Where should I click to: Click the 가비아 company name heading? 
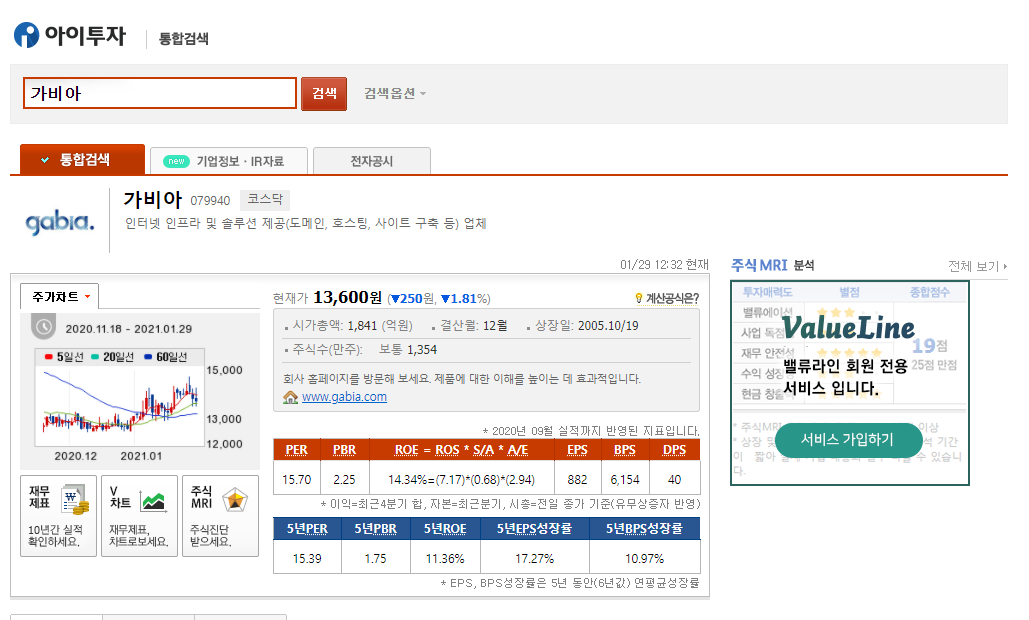coord(153,199)
